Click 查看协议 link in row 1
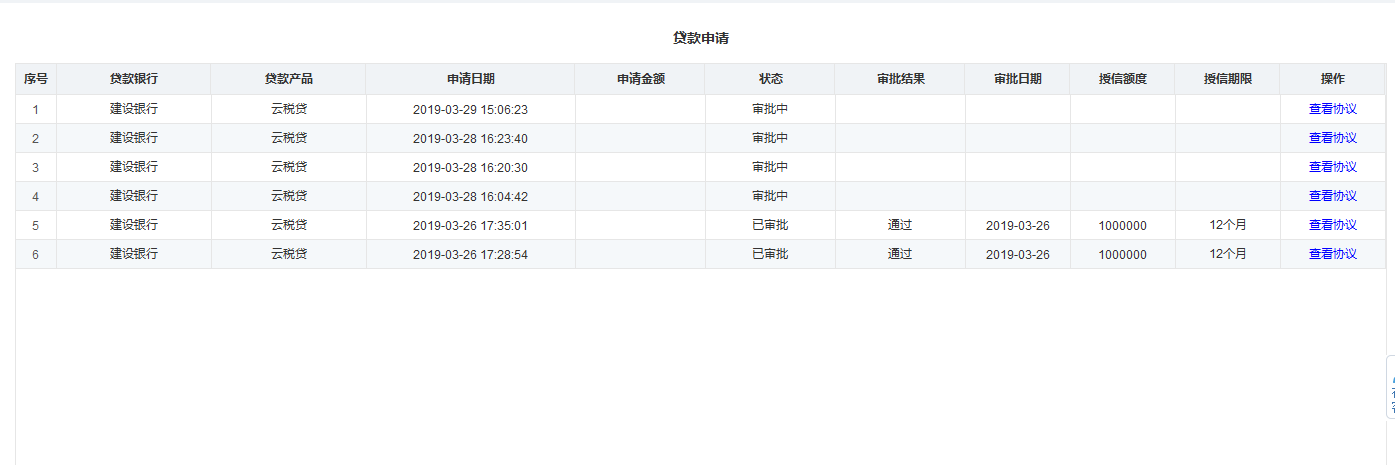Screen dimensions: 1395x465 tap(1332, 109)
